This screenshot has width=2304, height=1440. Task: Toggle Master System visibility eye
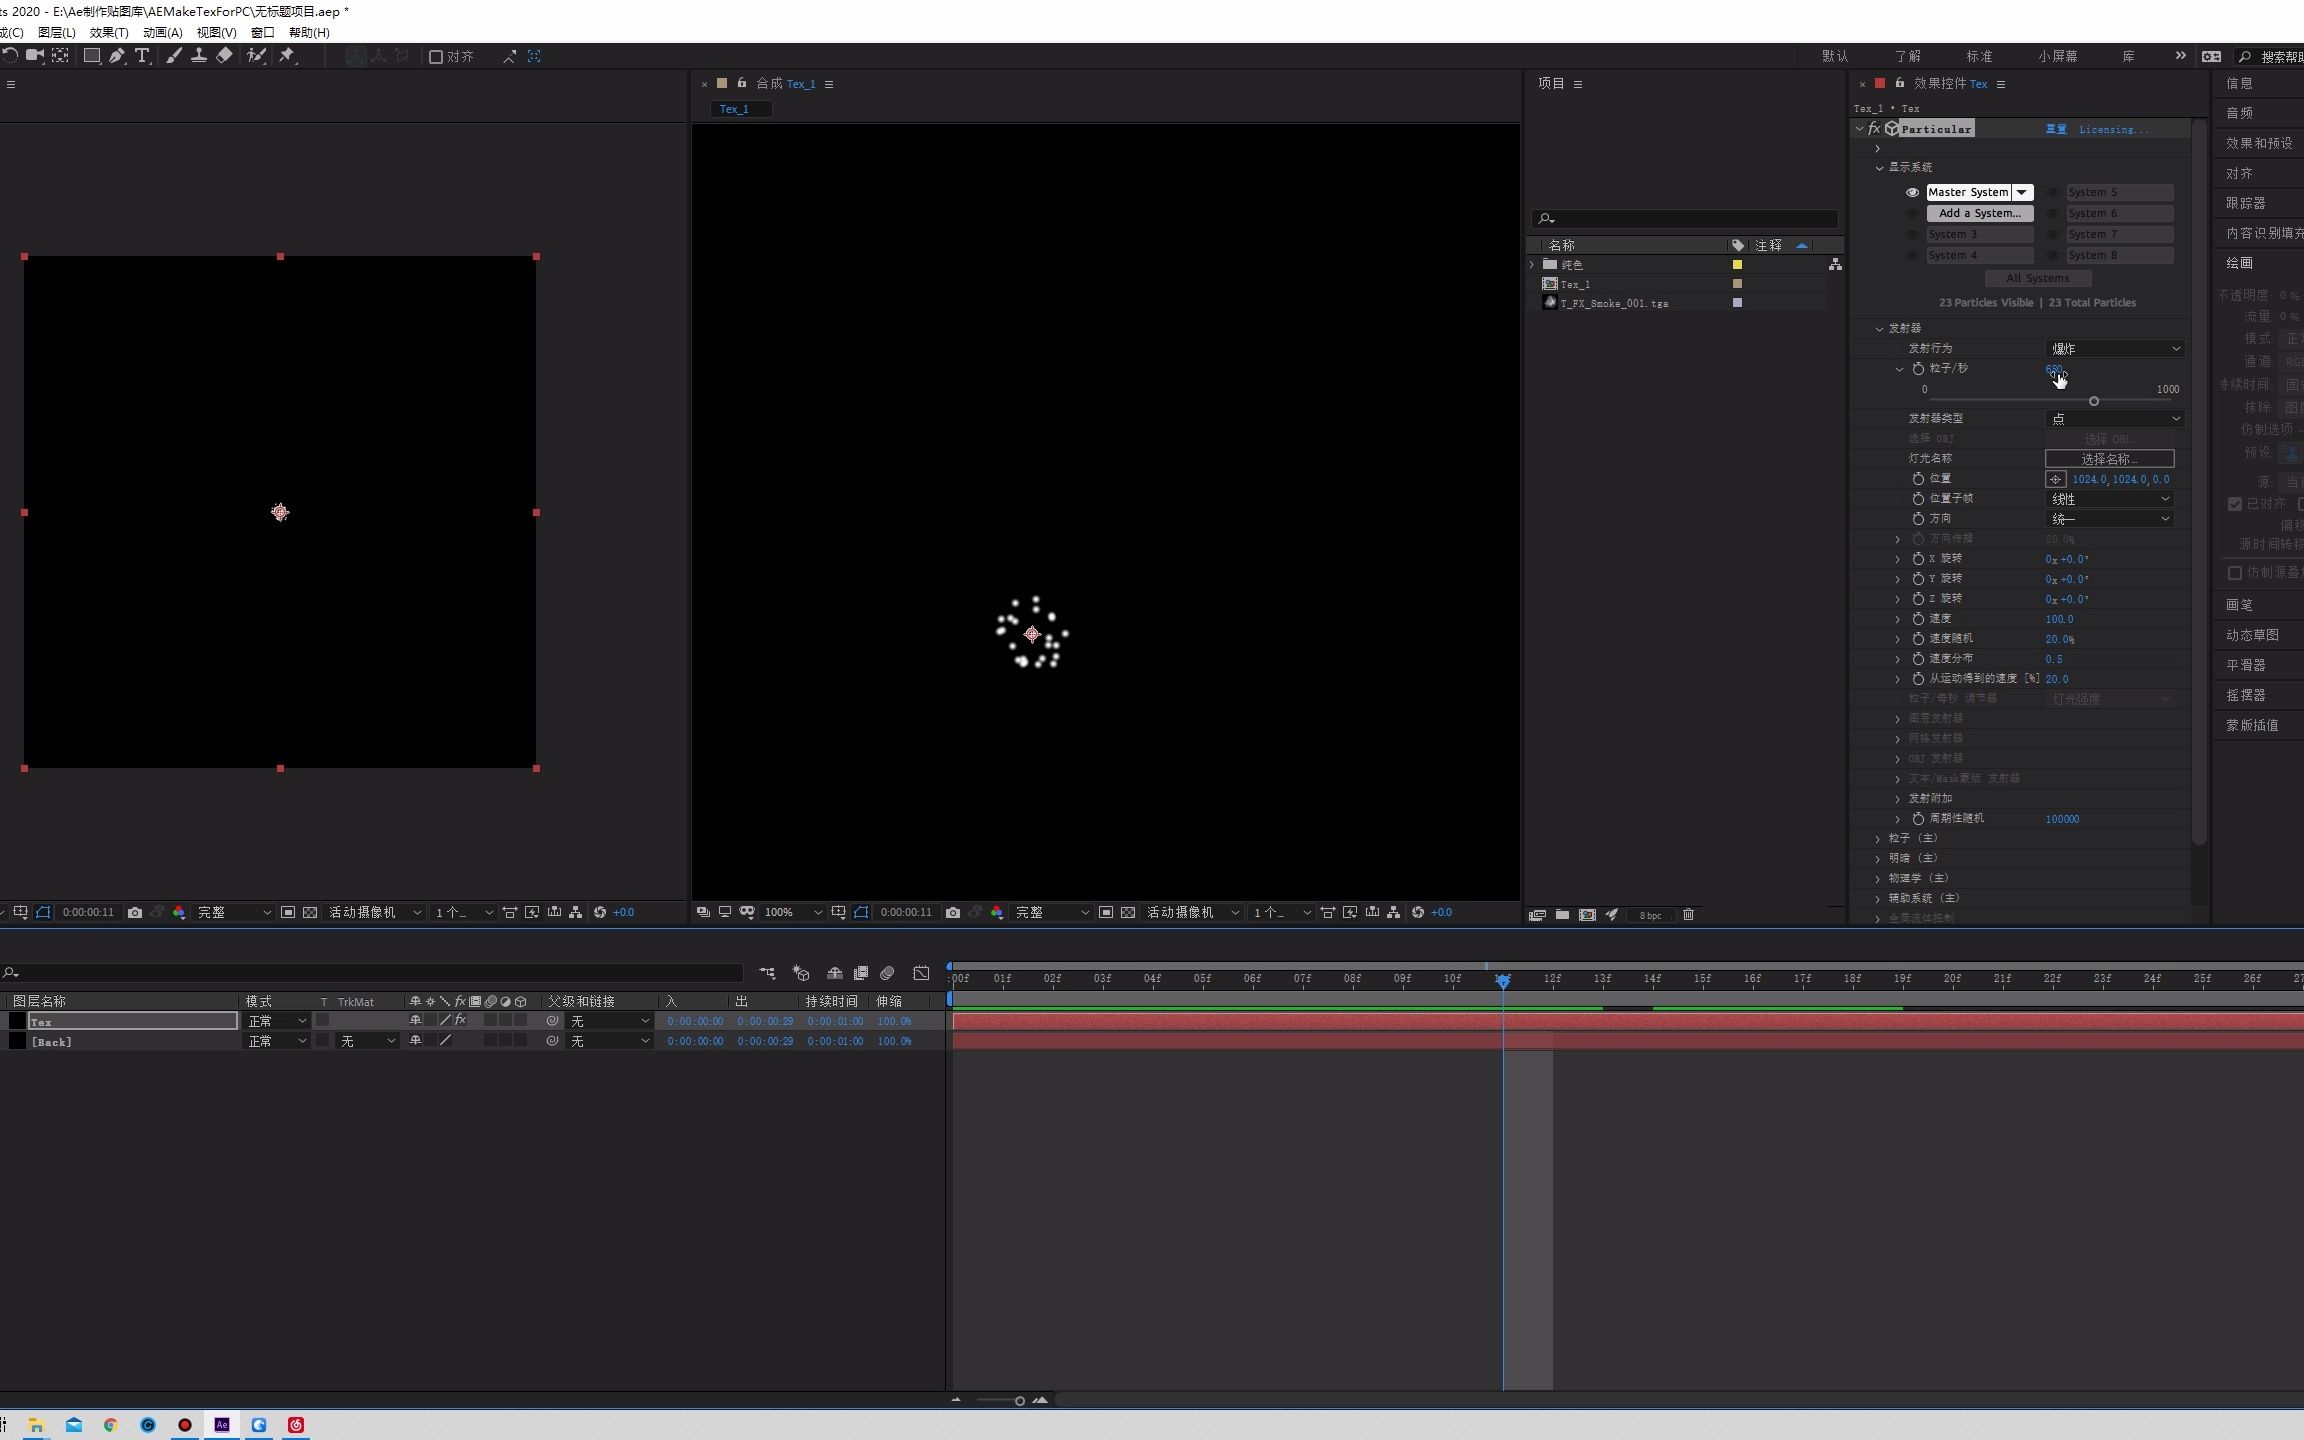[1912, 192]
